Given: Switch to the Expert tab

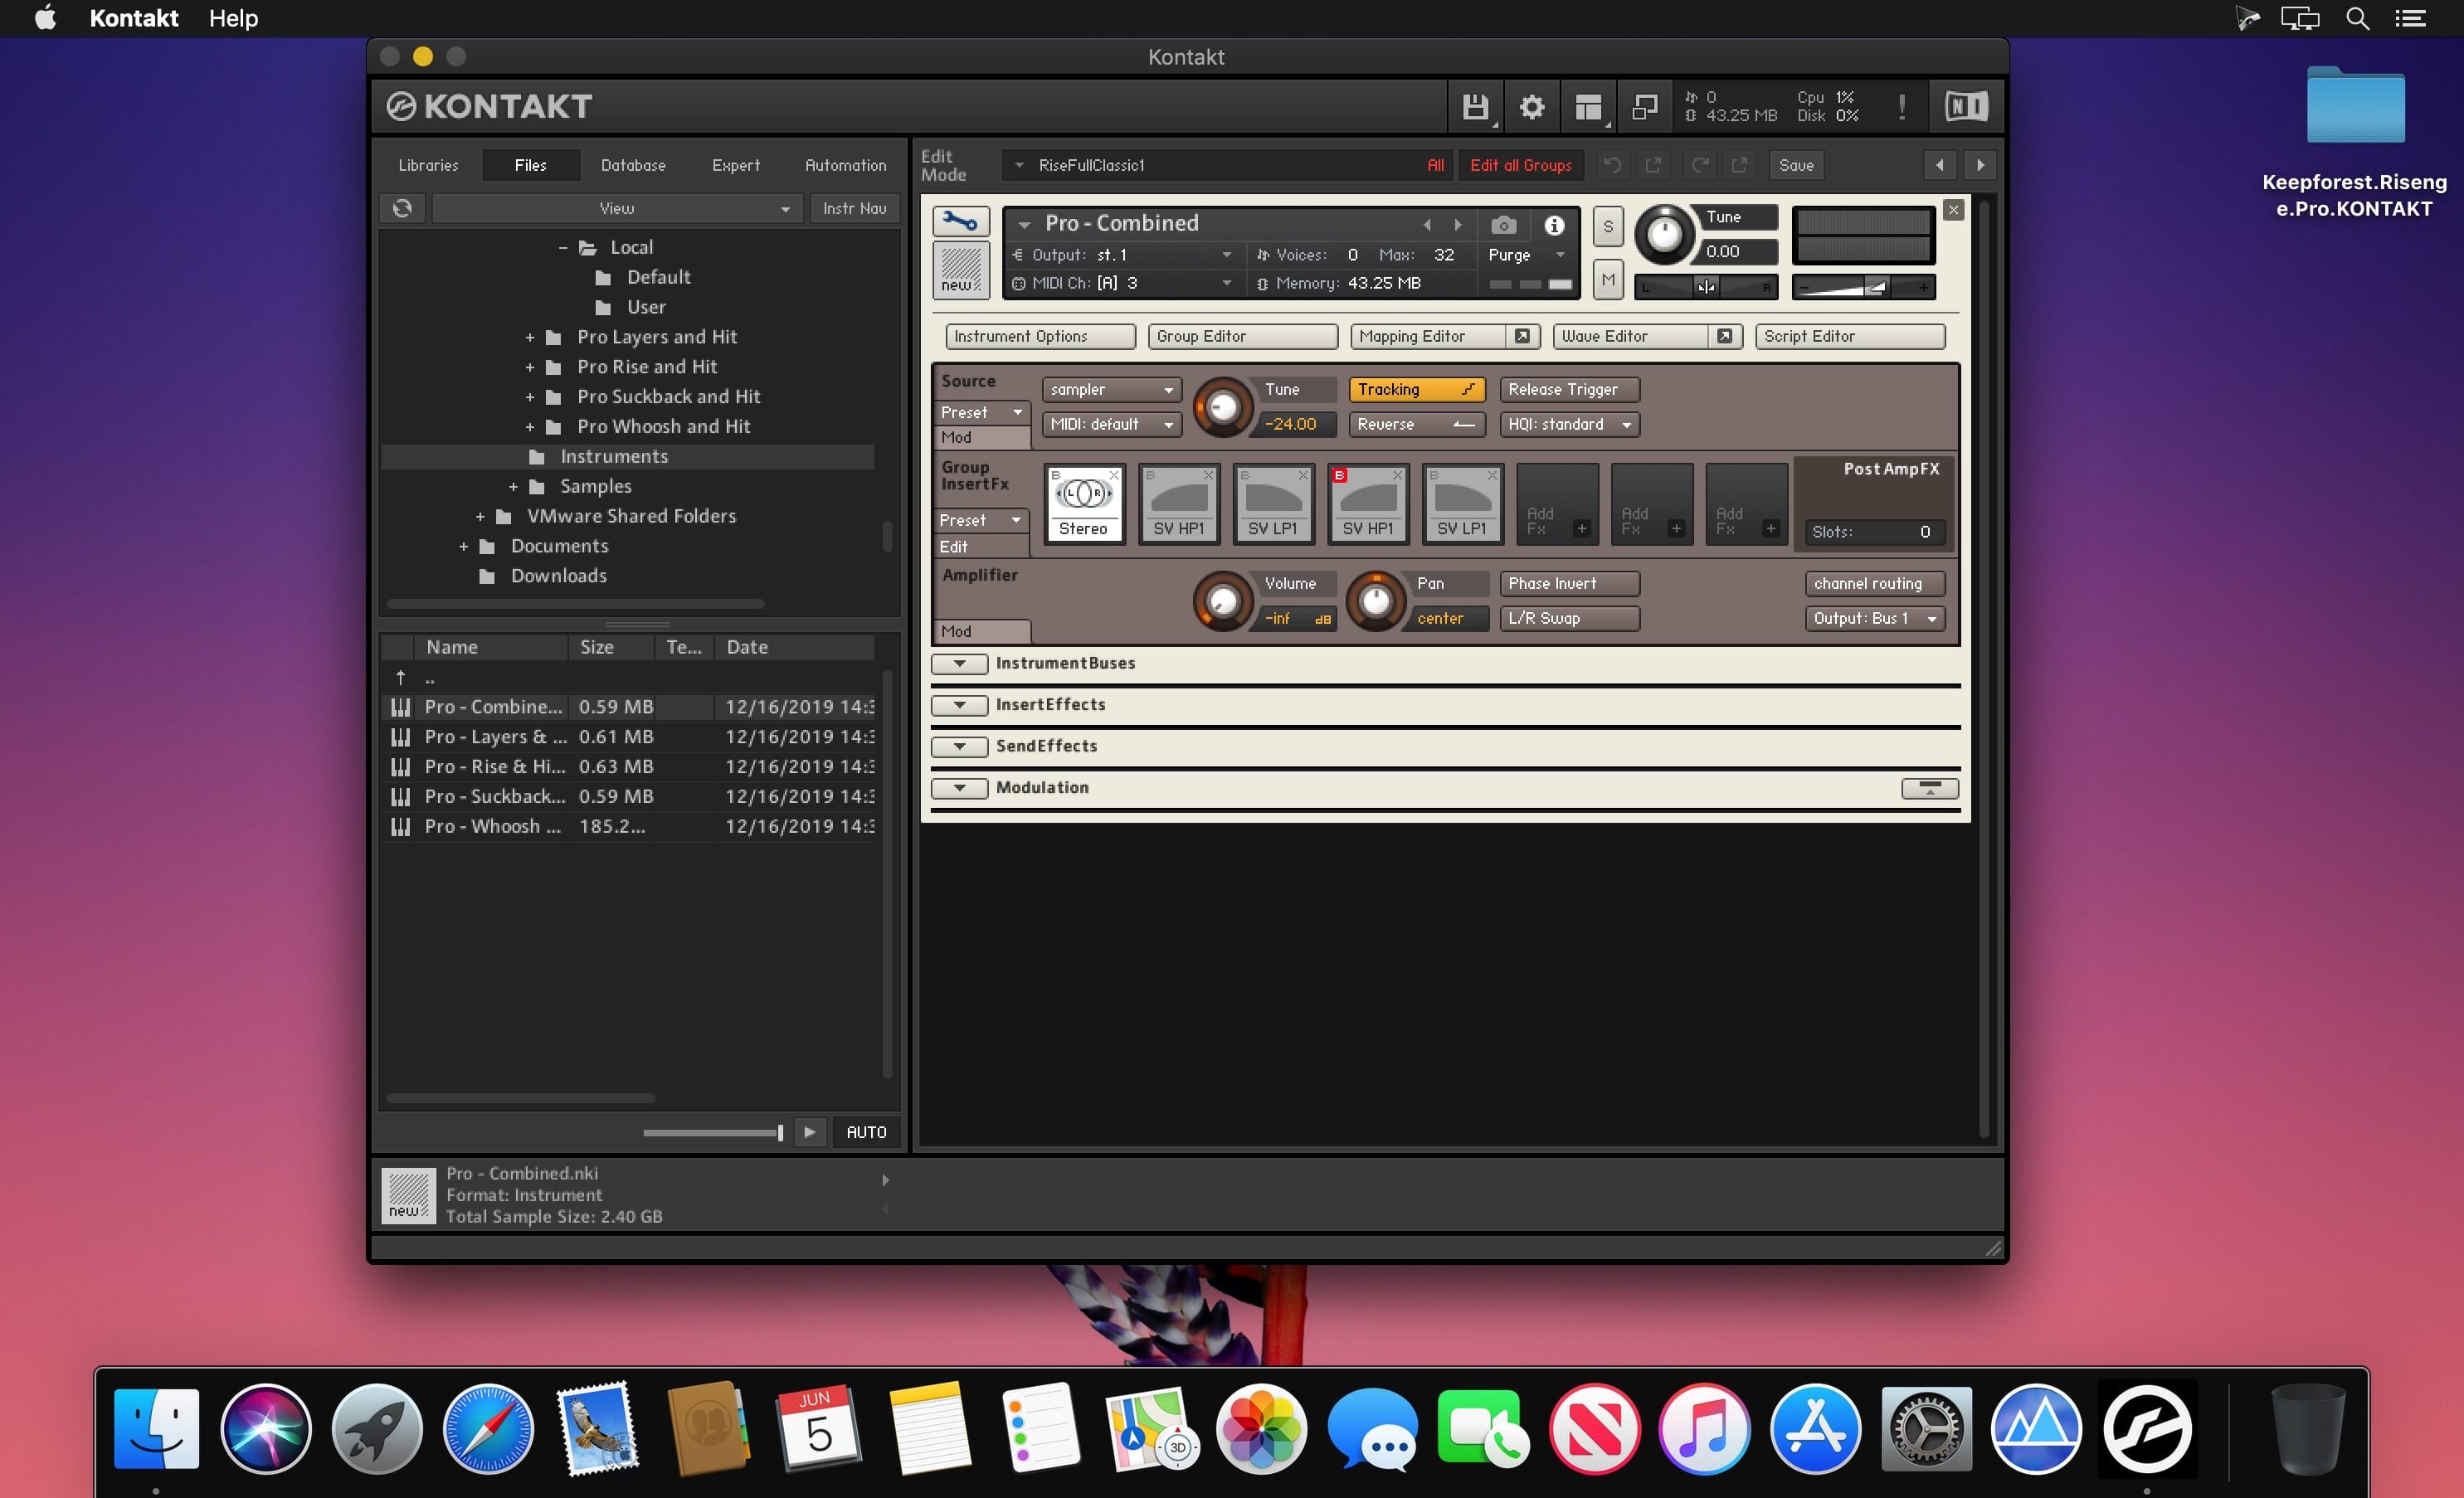Looking at the screenshot, I should [736, 165].
